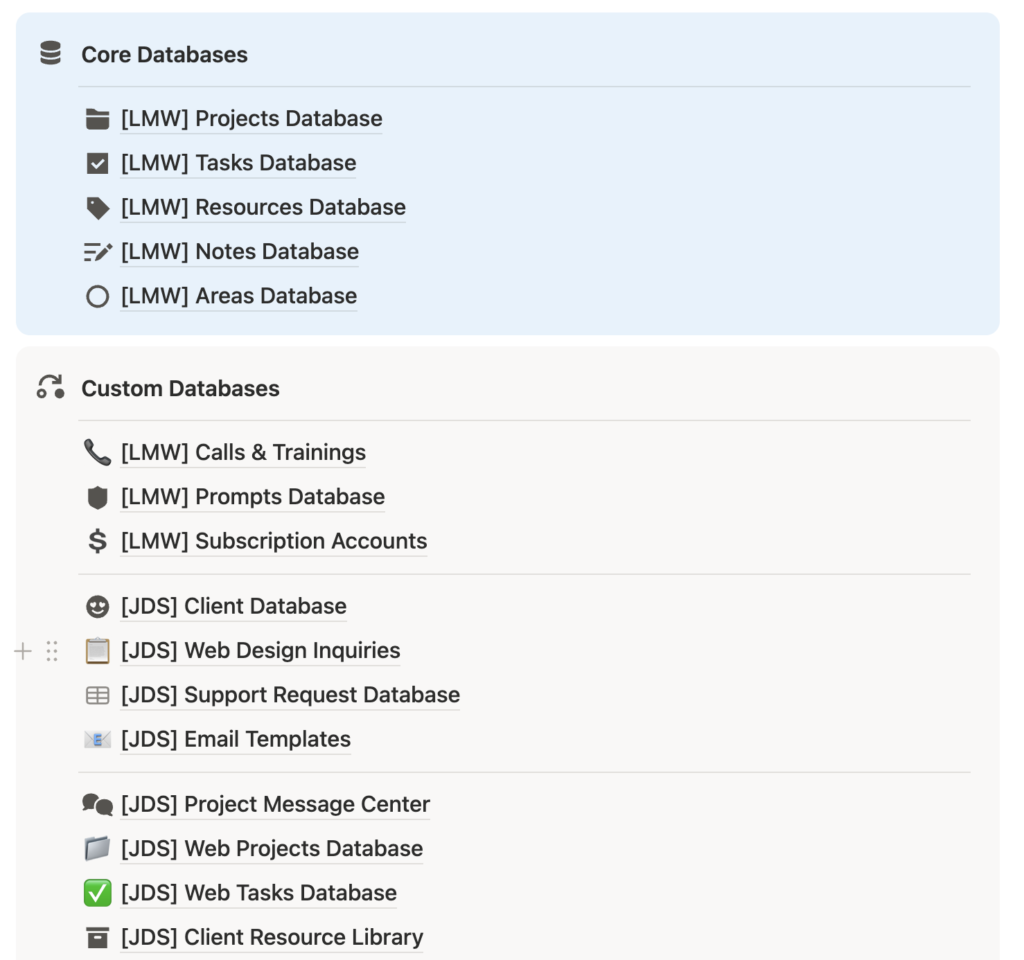Click the tag icon beside Resources Database
Screen dimensions: 1024x960
click(97, 208)
